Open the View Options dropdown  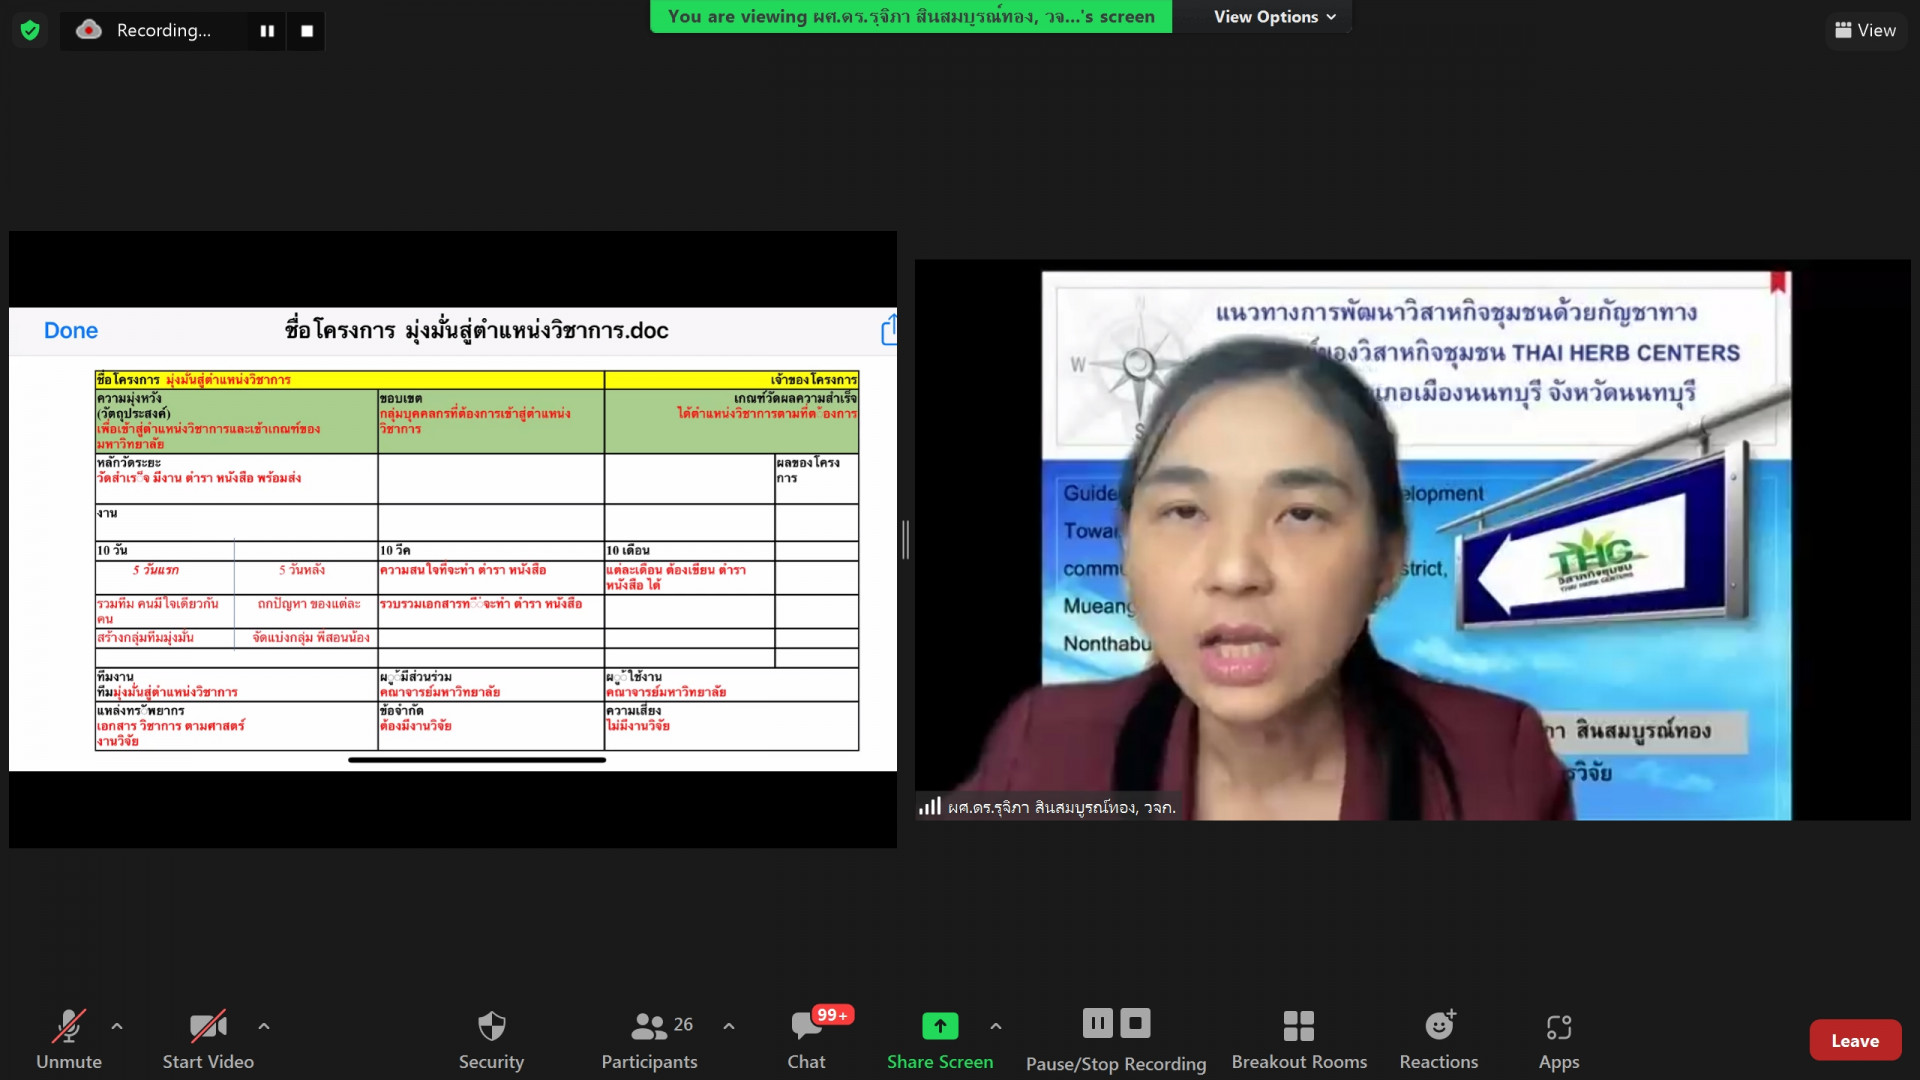pos(1274,16)
